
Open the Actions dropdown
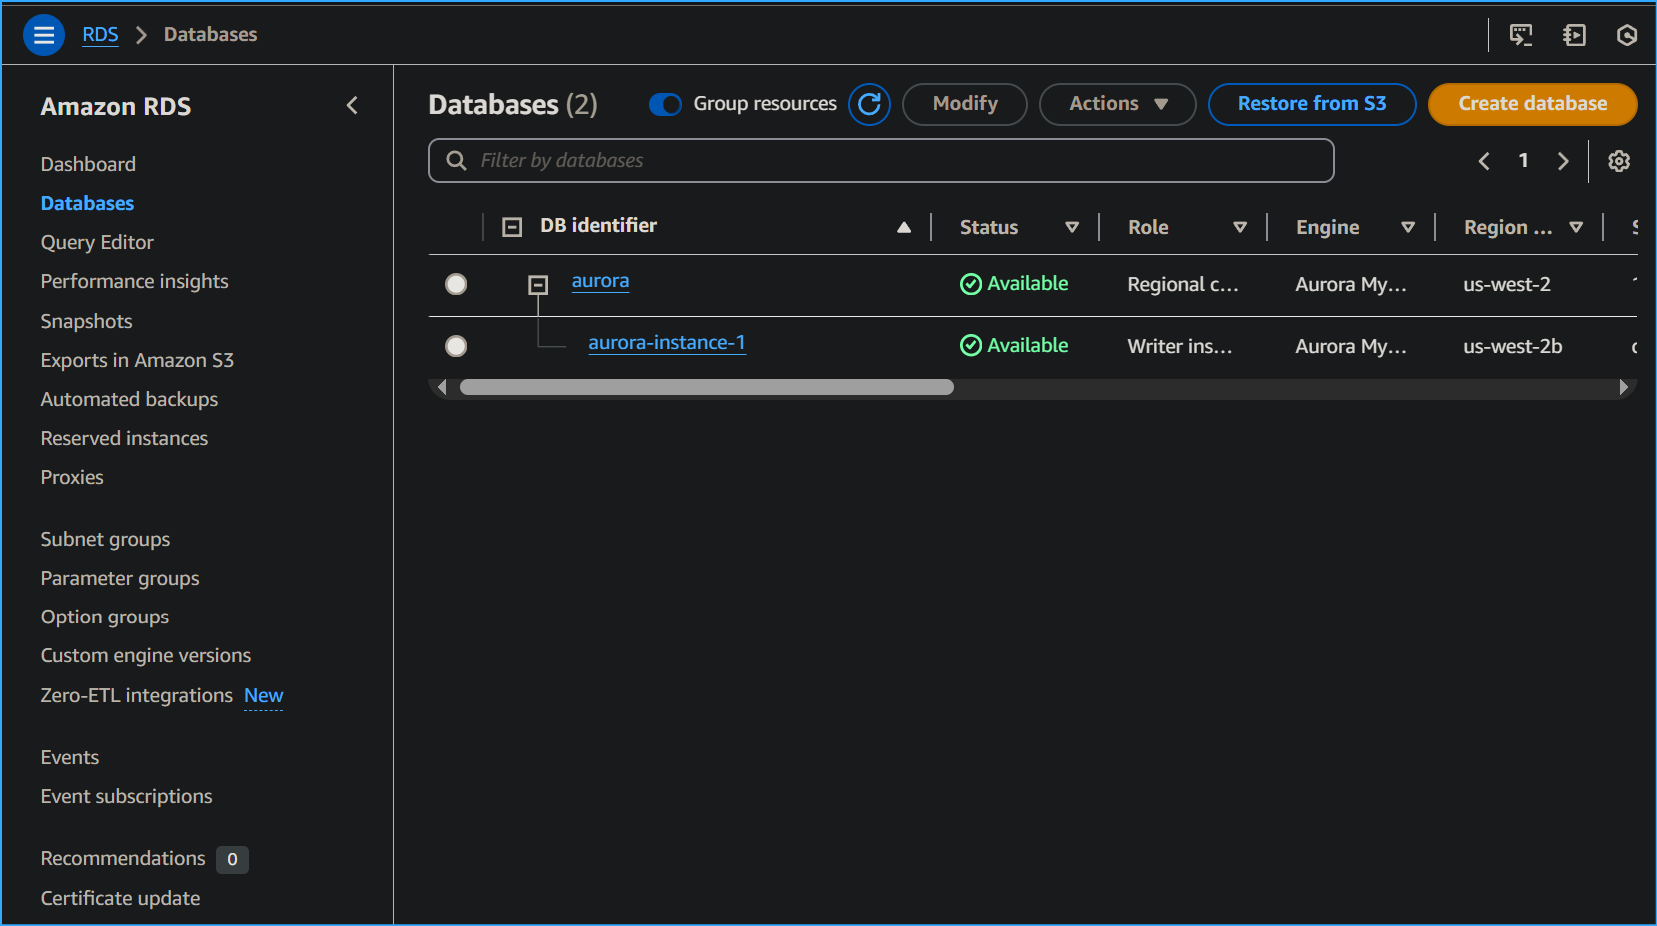pyautogui.click(x=1117, y=104)
